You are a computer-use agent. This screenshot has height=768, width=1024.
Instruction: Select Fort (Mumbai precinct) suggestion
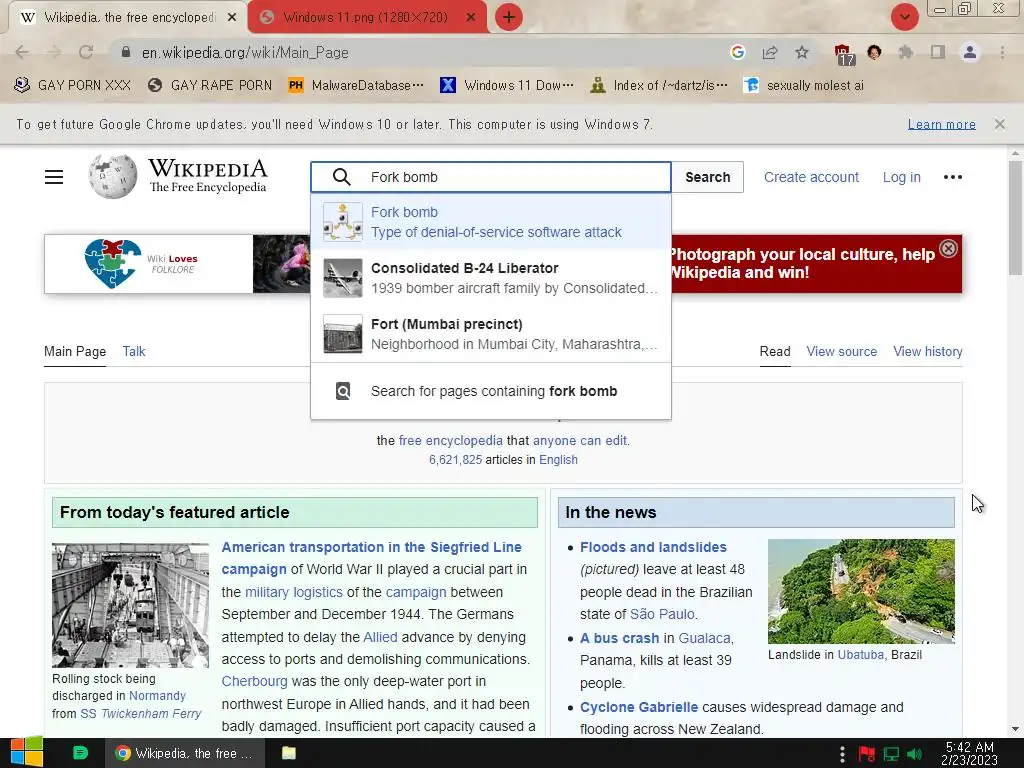490,334
